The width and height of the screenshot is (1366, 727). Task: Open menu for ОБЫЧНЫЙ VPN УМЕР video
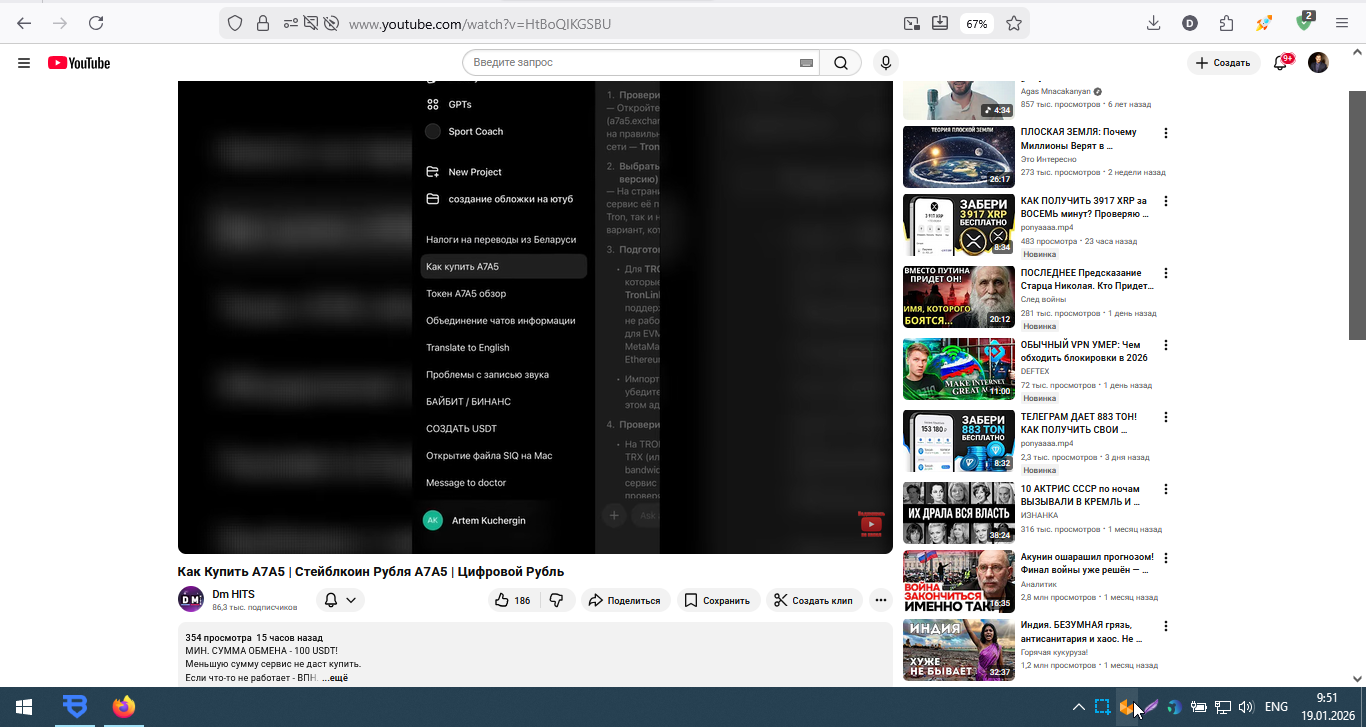click(x=1166, y=345)
